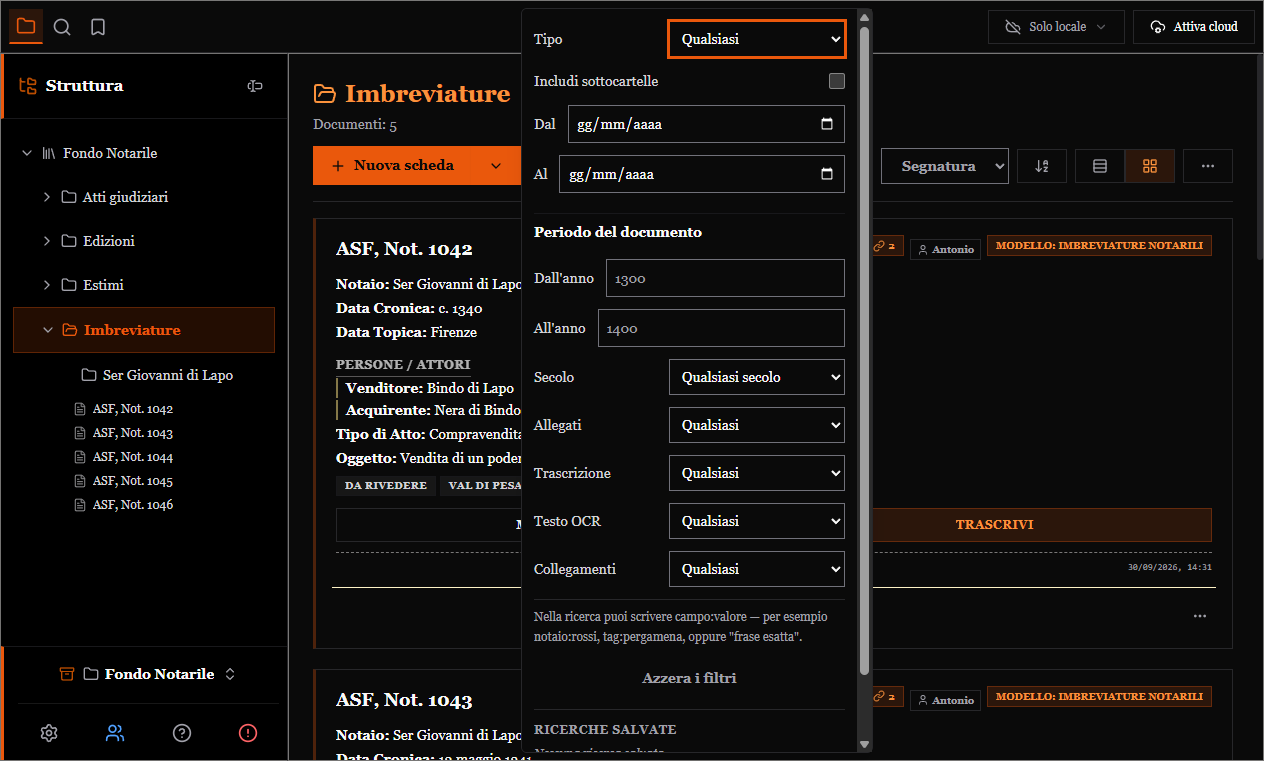Click the Dall'anno input field
Image resolution: width=1264 pixels, height=761 pixels.
click(725, 278)
